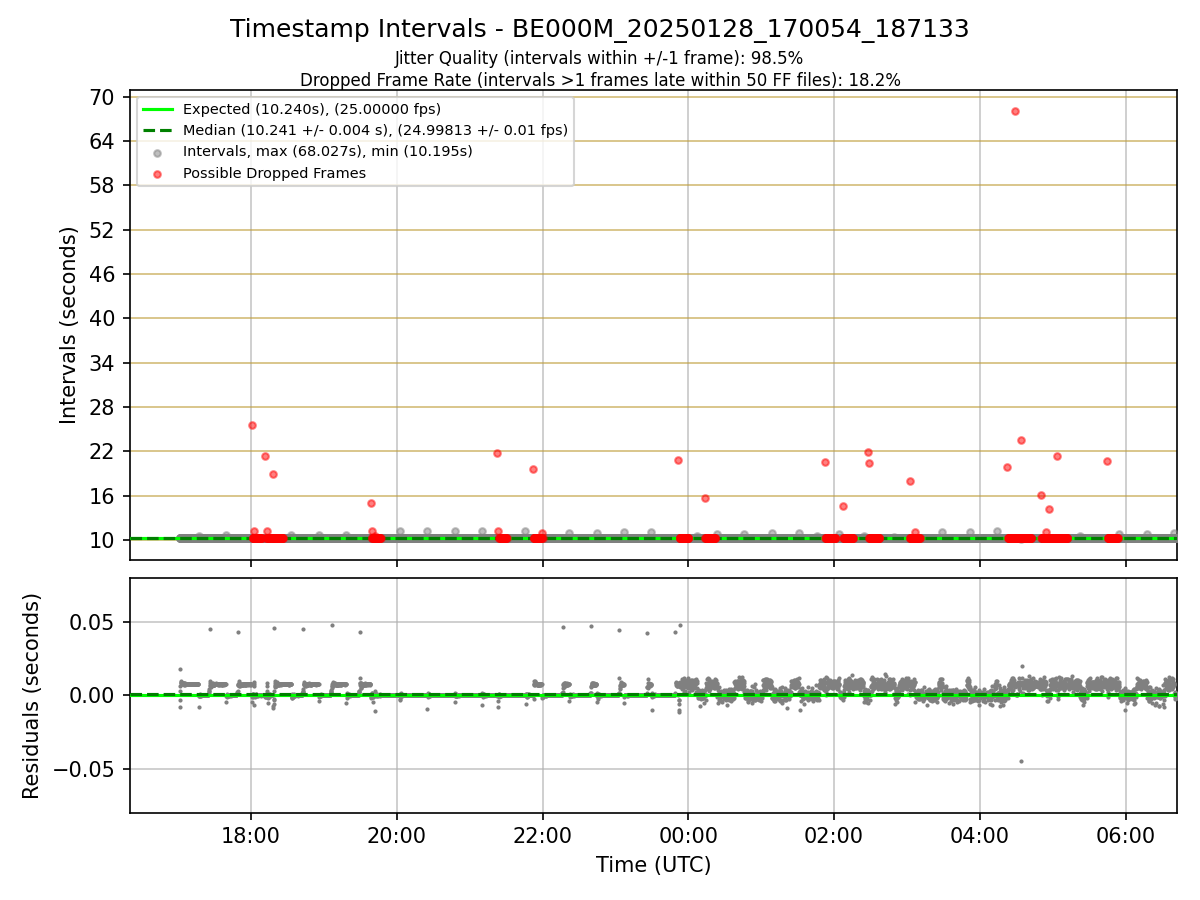Click the Residuals (seconds) y-axis label

tap(32, 696)
